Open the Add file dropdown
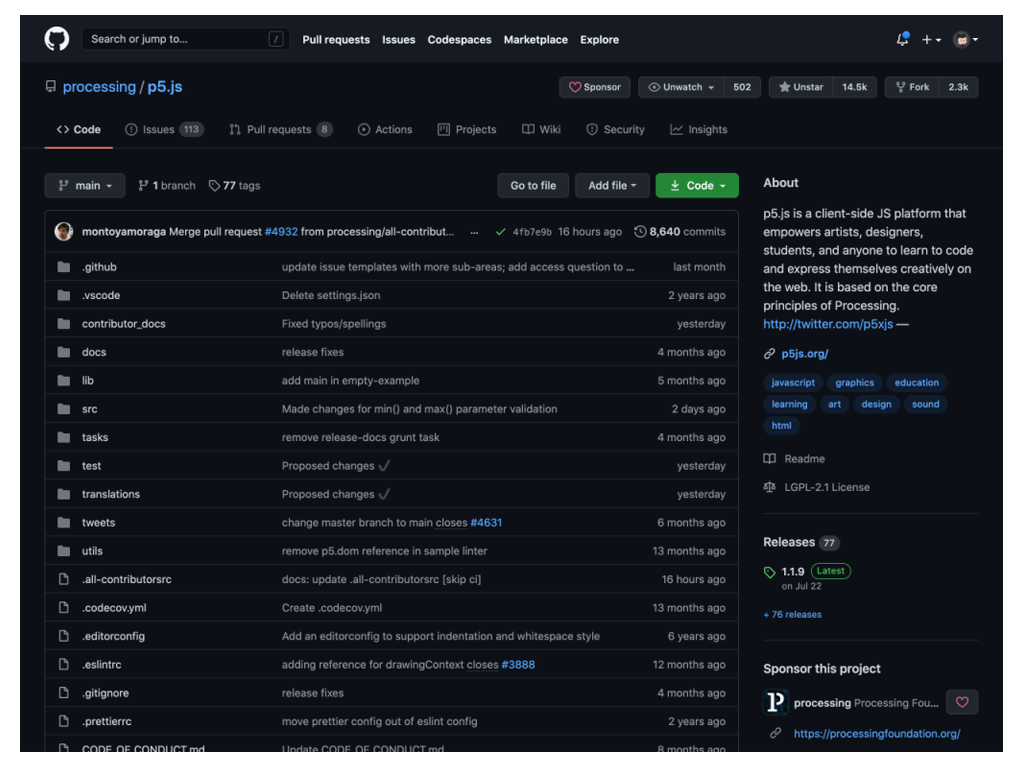Screen dimensions: 1024x768 click(x=611, y=185)
